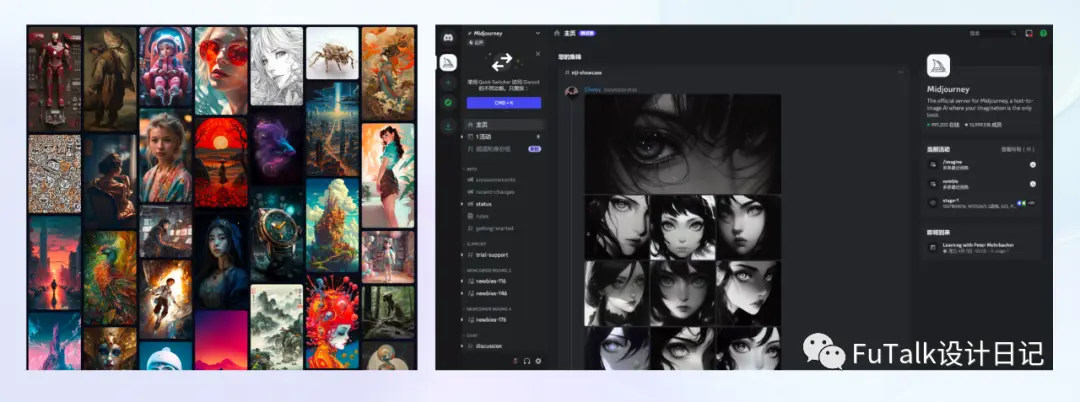
Task: Select the 主页 home item in channel list
Action: click(x=504, y=125)
